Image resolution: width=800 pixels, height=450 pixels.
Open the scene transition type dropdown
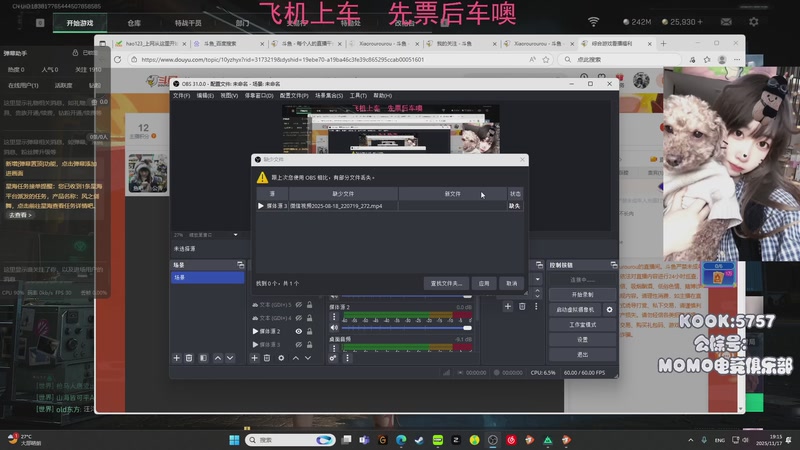click(537, 279)
